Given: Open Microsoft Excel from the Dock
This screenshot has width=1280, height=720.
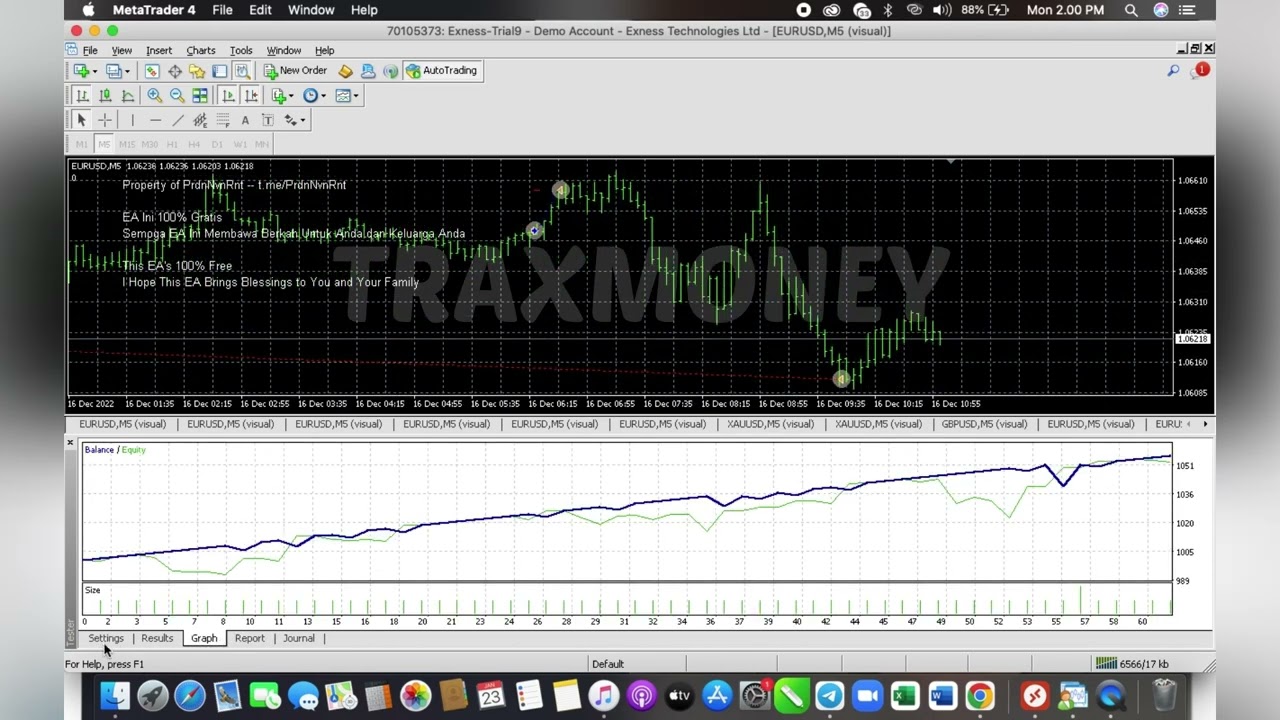Looking at the screenshot, I should coord(905,695).
